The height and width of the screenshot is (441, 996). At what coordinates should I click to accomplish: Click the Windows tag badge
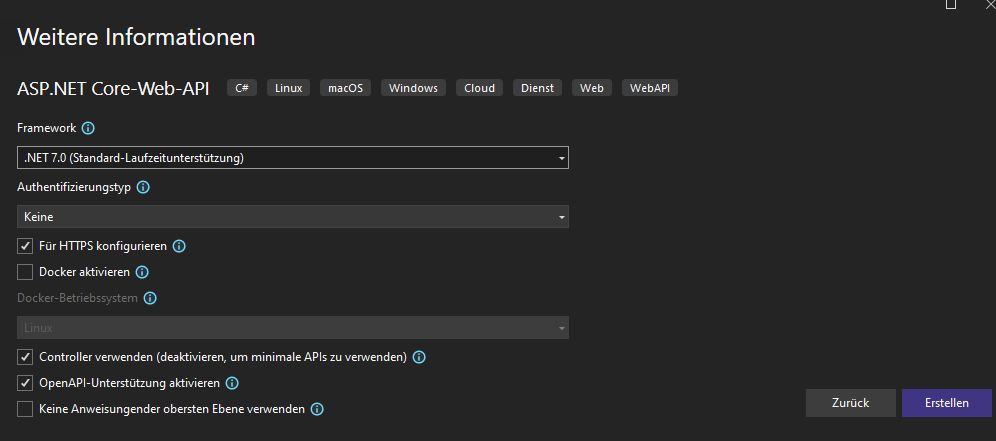pos(414,88)
